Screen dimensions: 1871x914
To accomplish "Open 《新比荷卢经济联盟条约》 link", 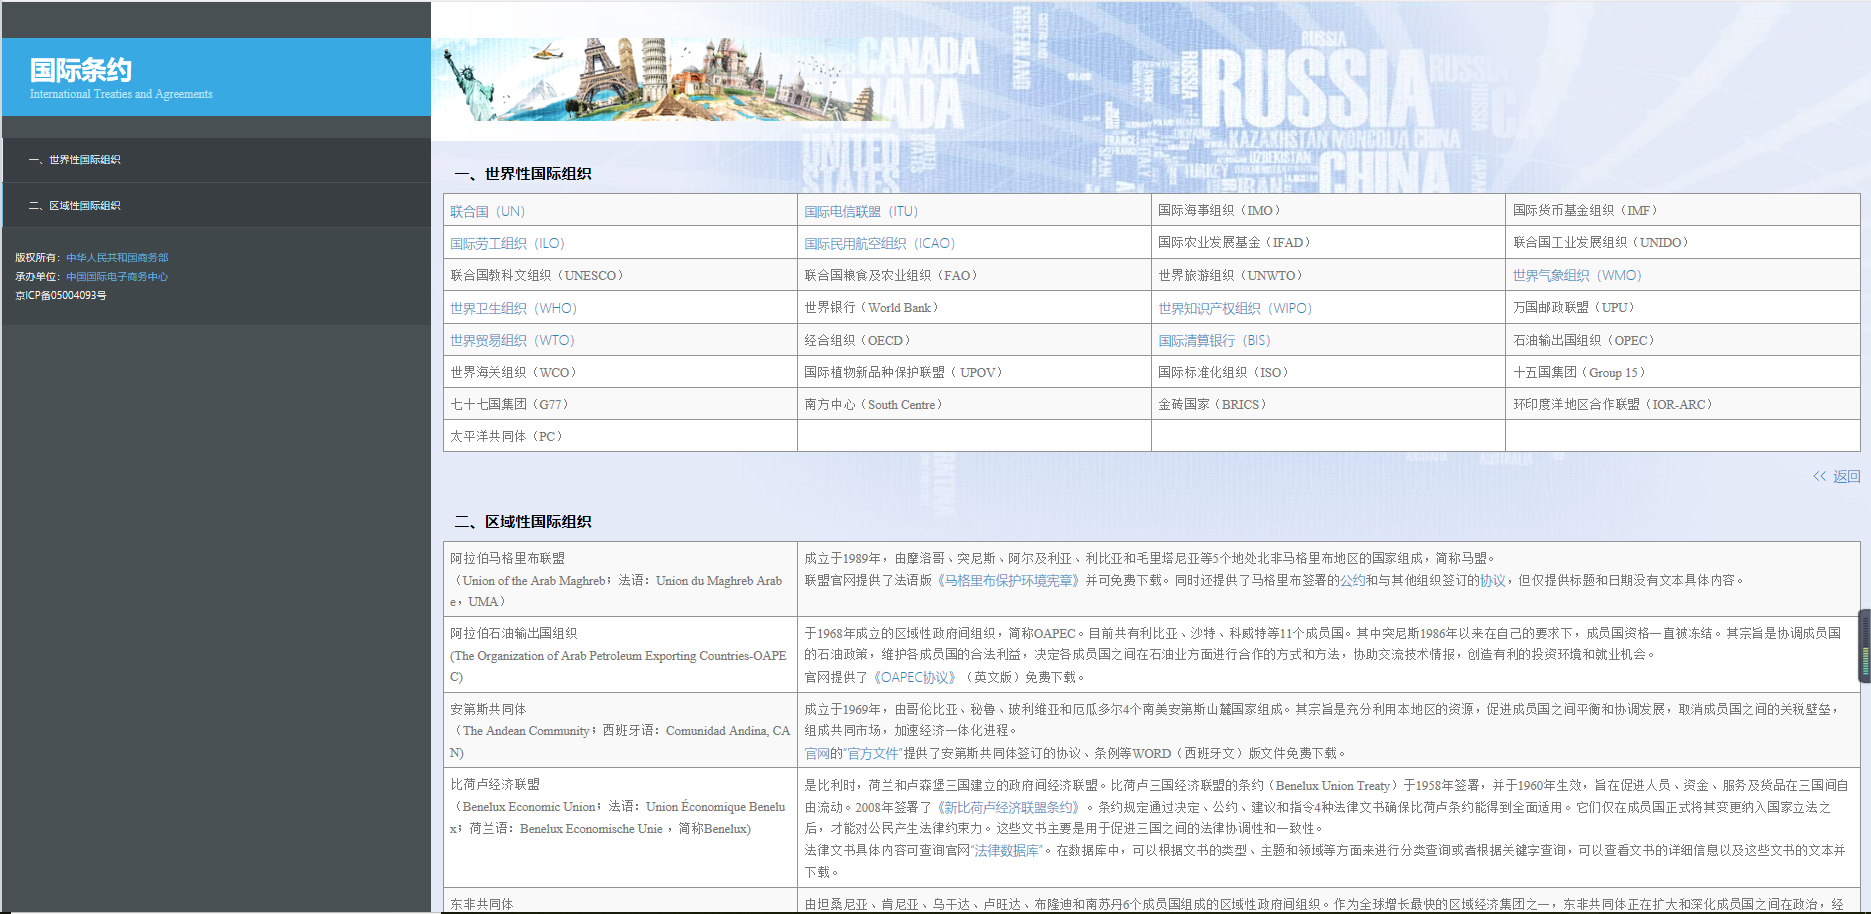I will point(1008,808).
